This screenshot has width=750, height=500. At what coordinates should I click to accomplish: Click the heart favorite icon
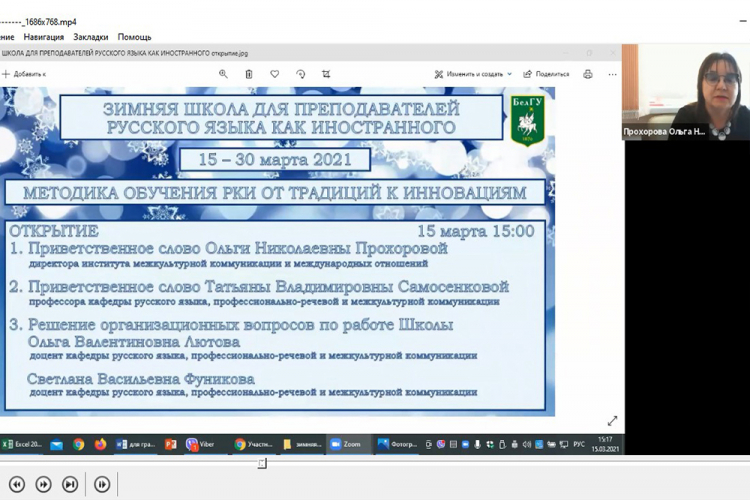[275, 74]
